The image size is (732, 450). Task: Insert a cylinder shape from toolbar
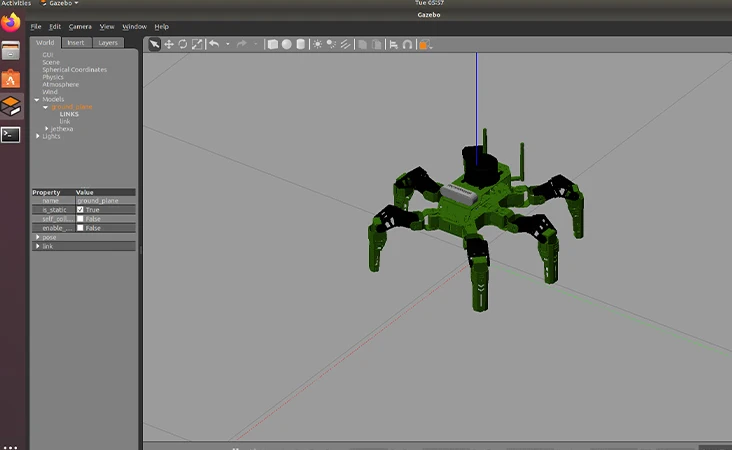click(x=300, y=44)
